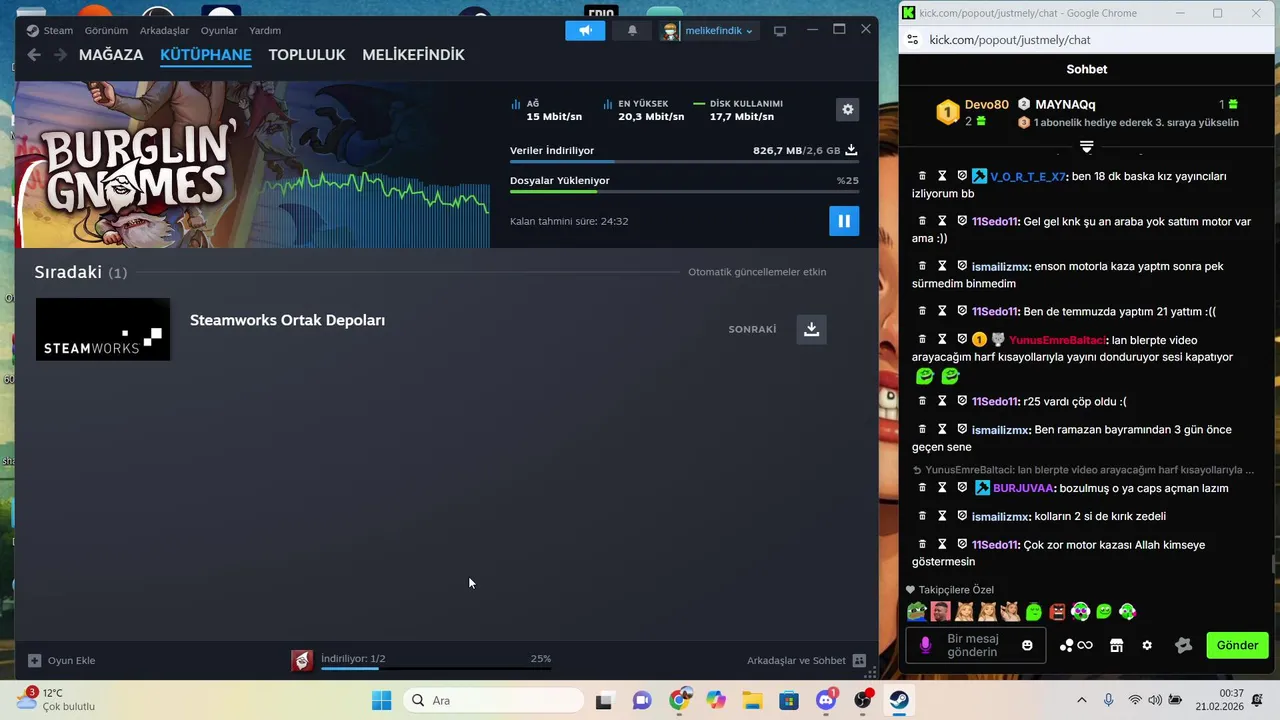Image resolution: width=1280 pixels, height=720 pixels.
Task: Open download settings gear in Steam
Action: click(848, 109)
